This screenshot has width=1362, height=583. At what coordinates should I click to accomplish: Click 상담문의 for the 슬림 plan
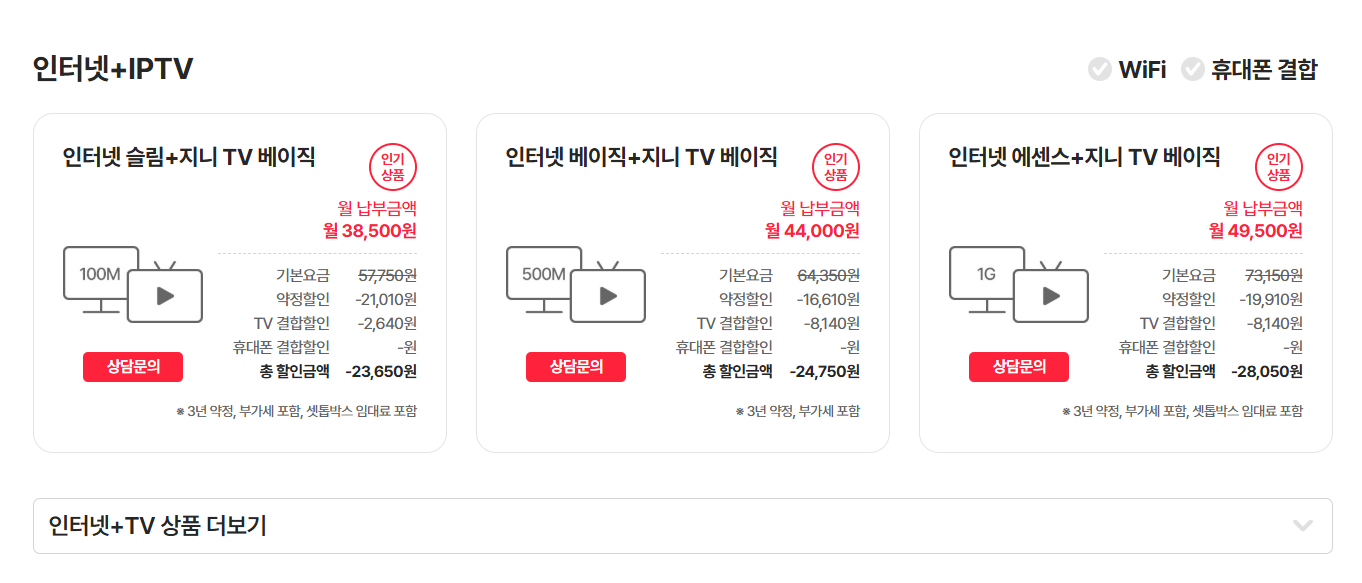[133, 367]
